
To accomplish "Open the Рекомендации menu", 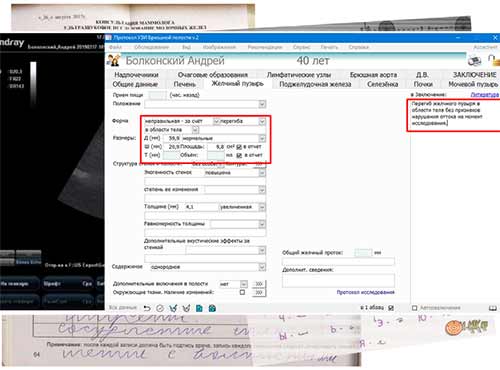I will click(265, 47).
